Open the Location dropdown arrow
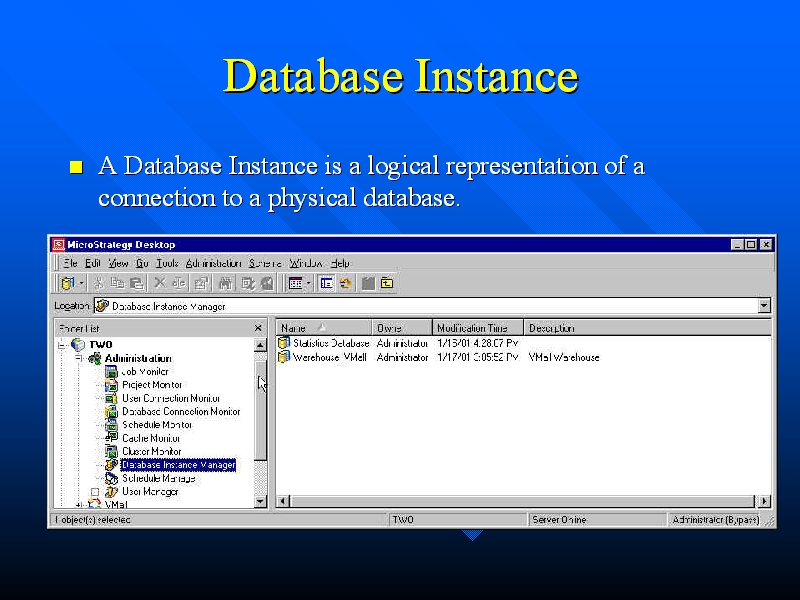The image size is (800, 600). tap(764, 306)
